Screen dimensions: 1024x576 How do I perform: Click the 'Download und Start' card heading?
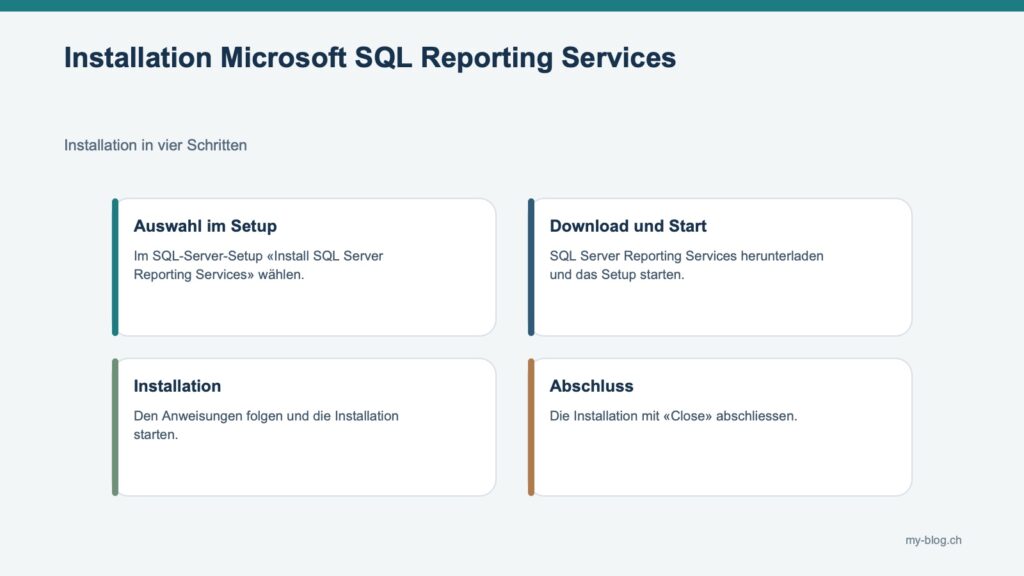tap(628, 226)
